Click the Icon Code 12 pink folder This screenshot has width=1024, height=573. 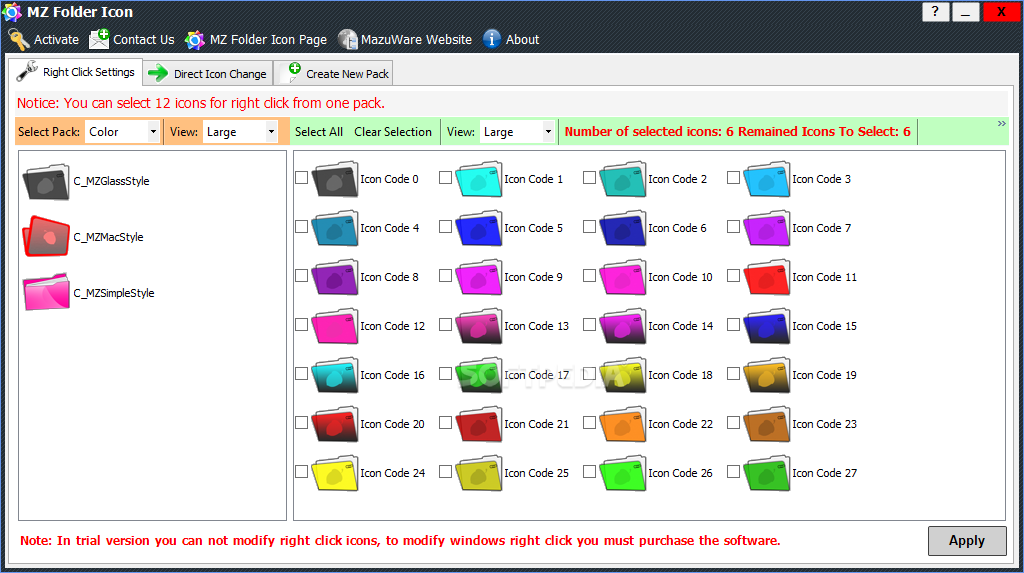coord(335,326)
